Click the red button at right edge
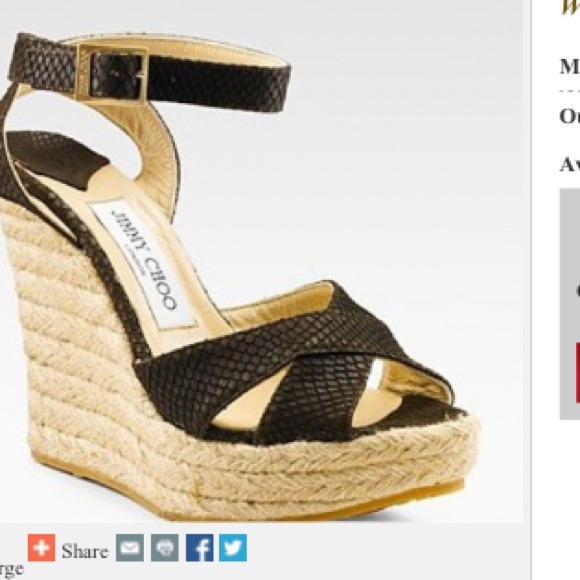Viewport: 580px width, 580px height. [x=577, y=372]
